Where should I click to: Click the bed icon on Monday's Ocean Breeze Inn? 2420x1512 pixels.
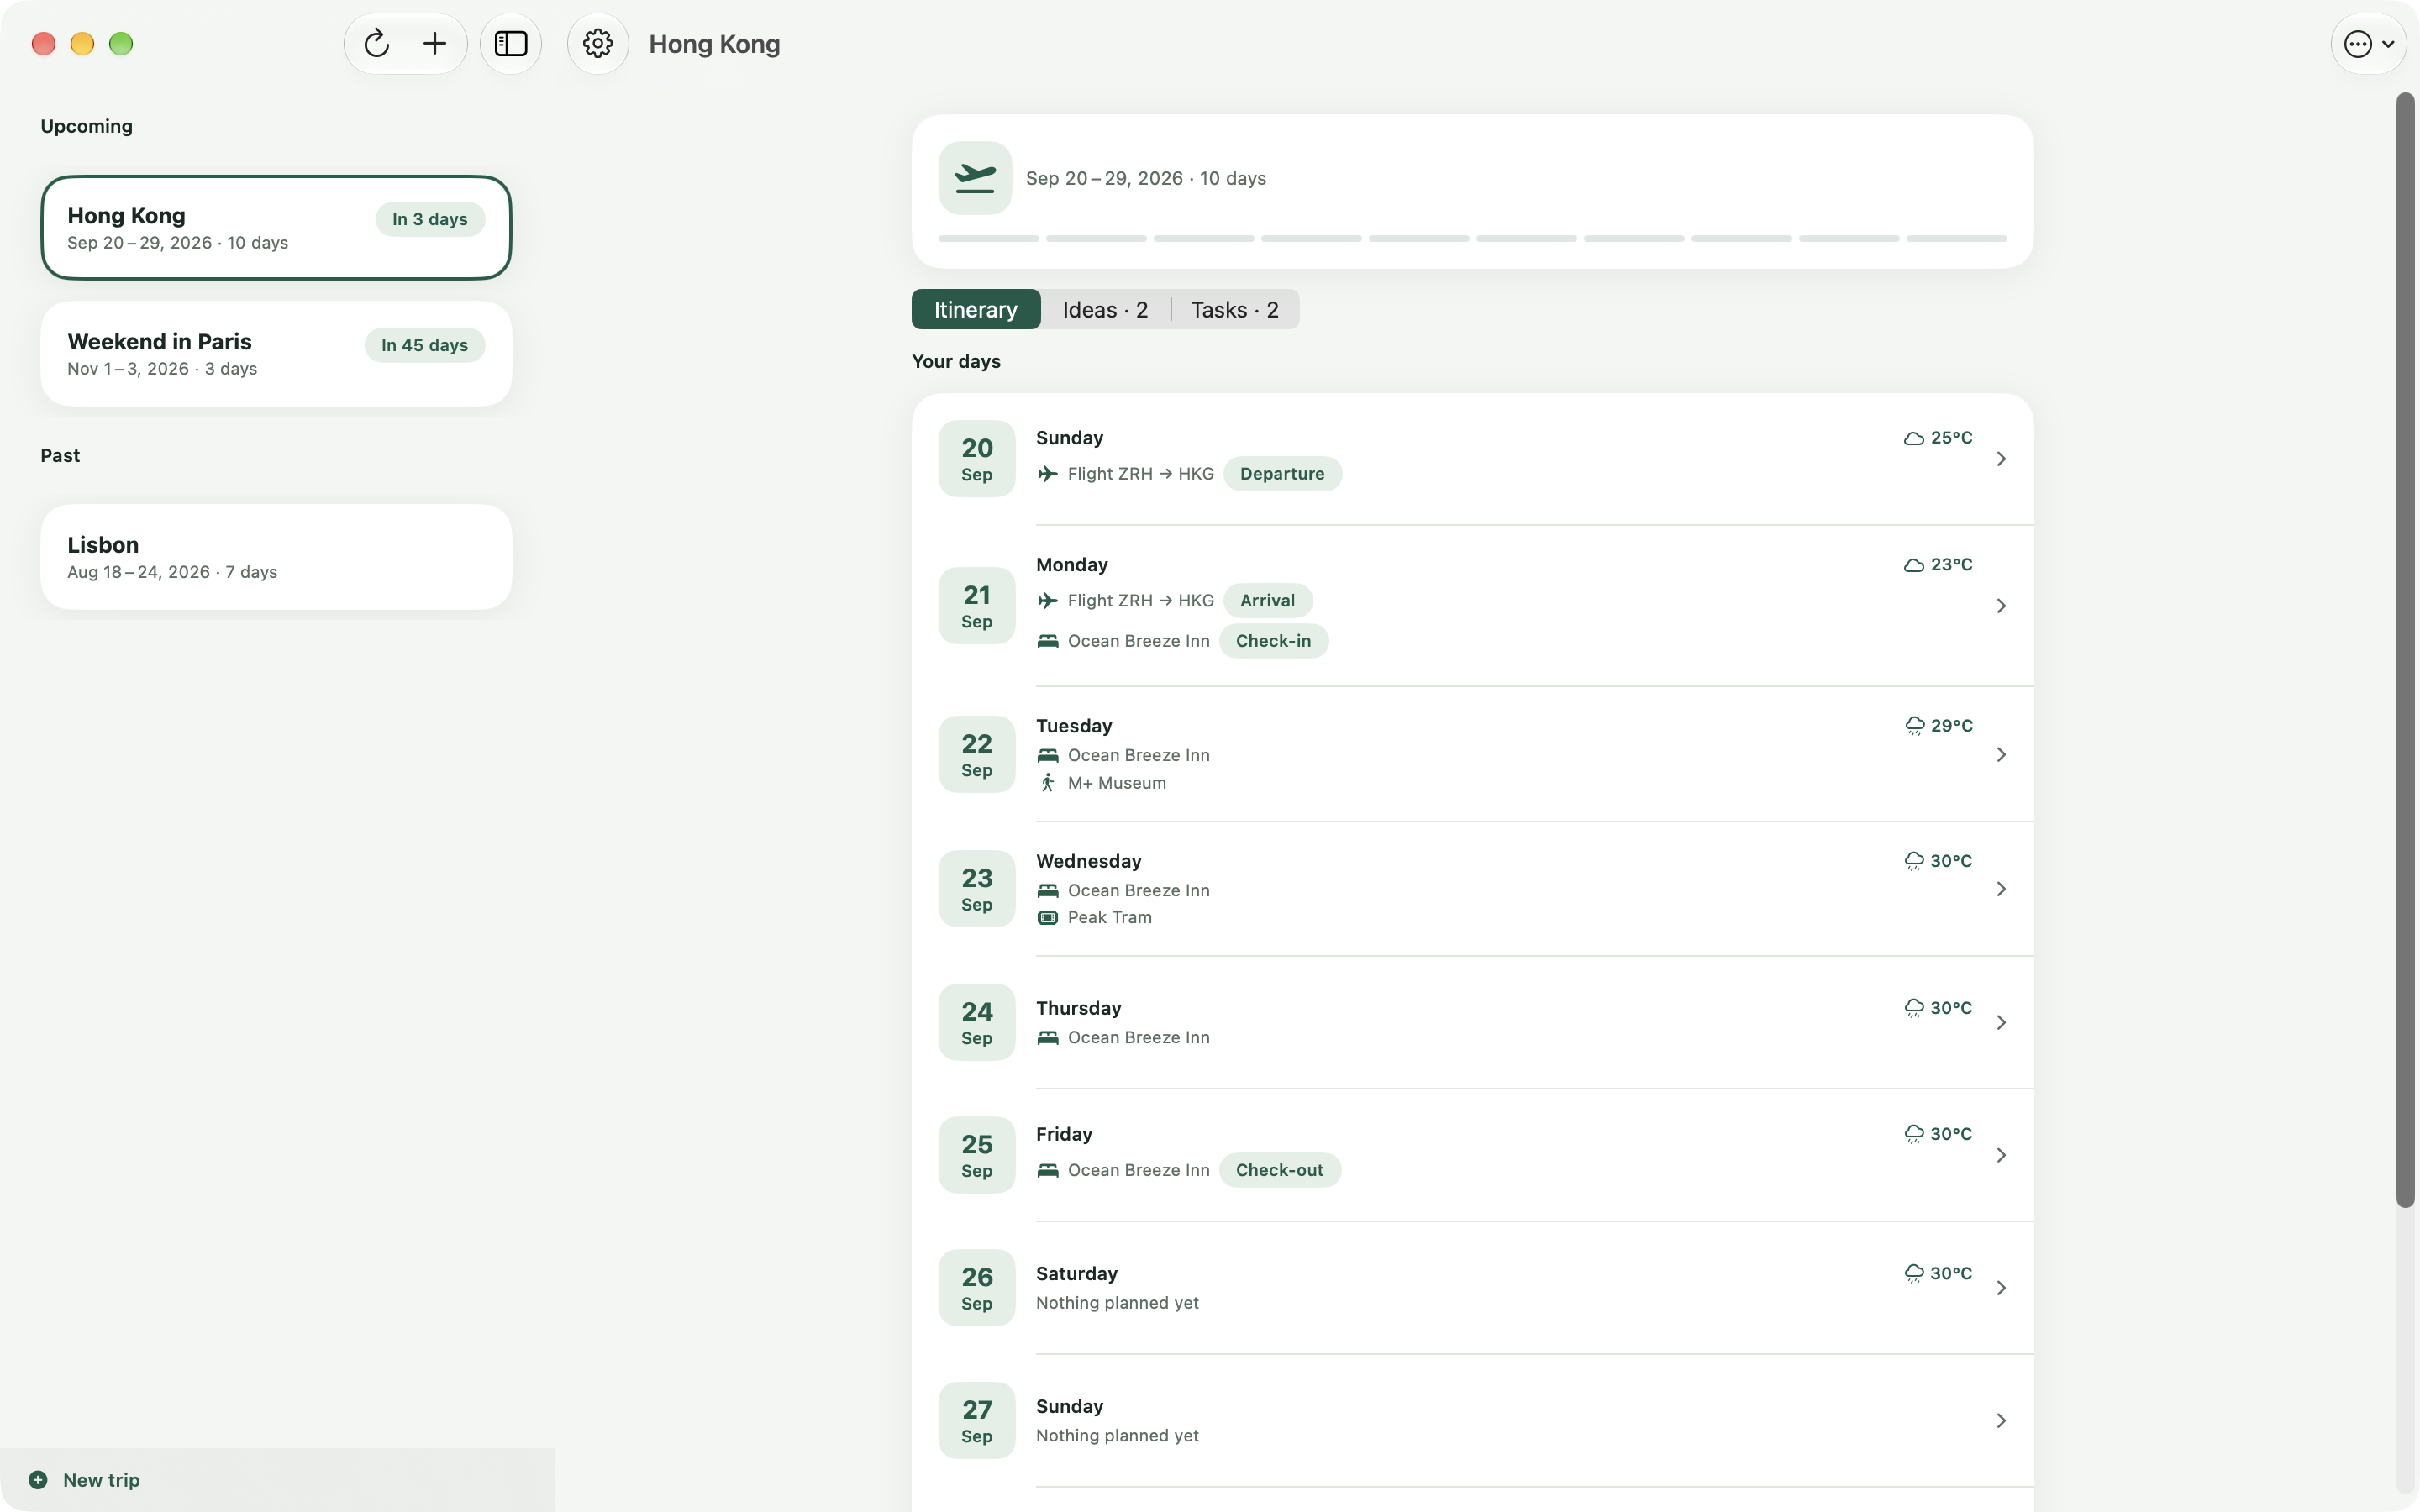1047,641
